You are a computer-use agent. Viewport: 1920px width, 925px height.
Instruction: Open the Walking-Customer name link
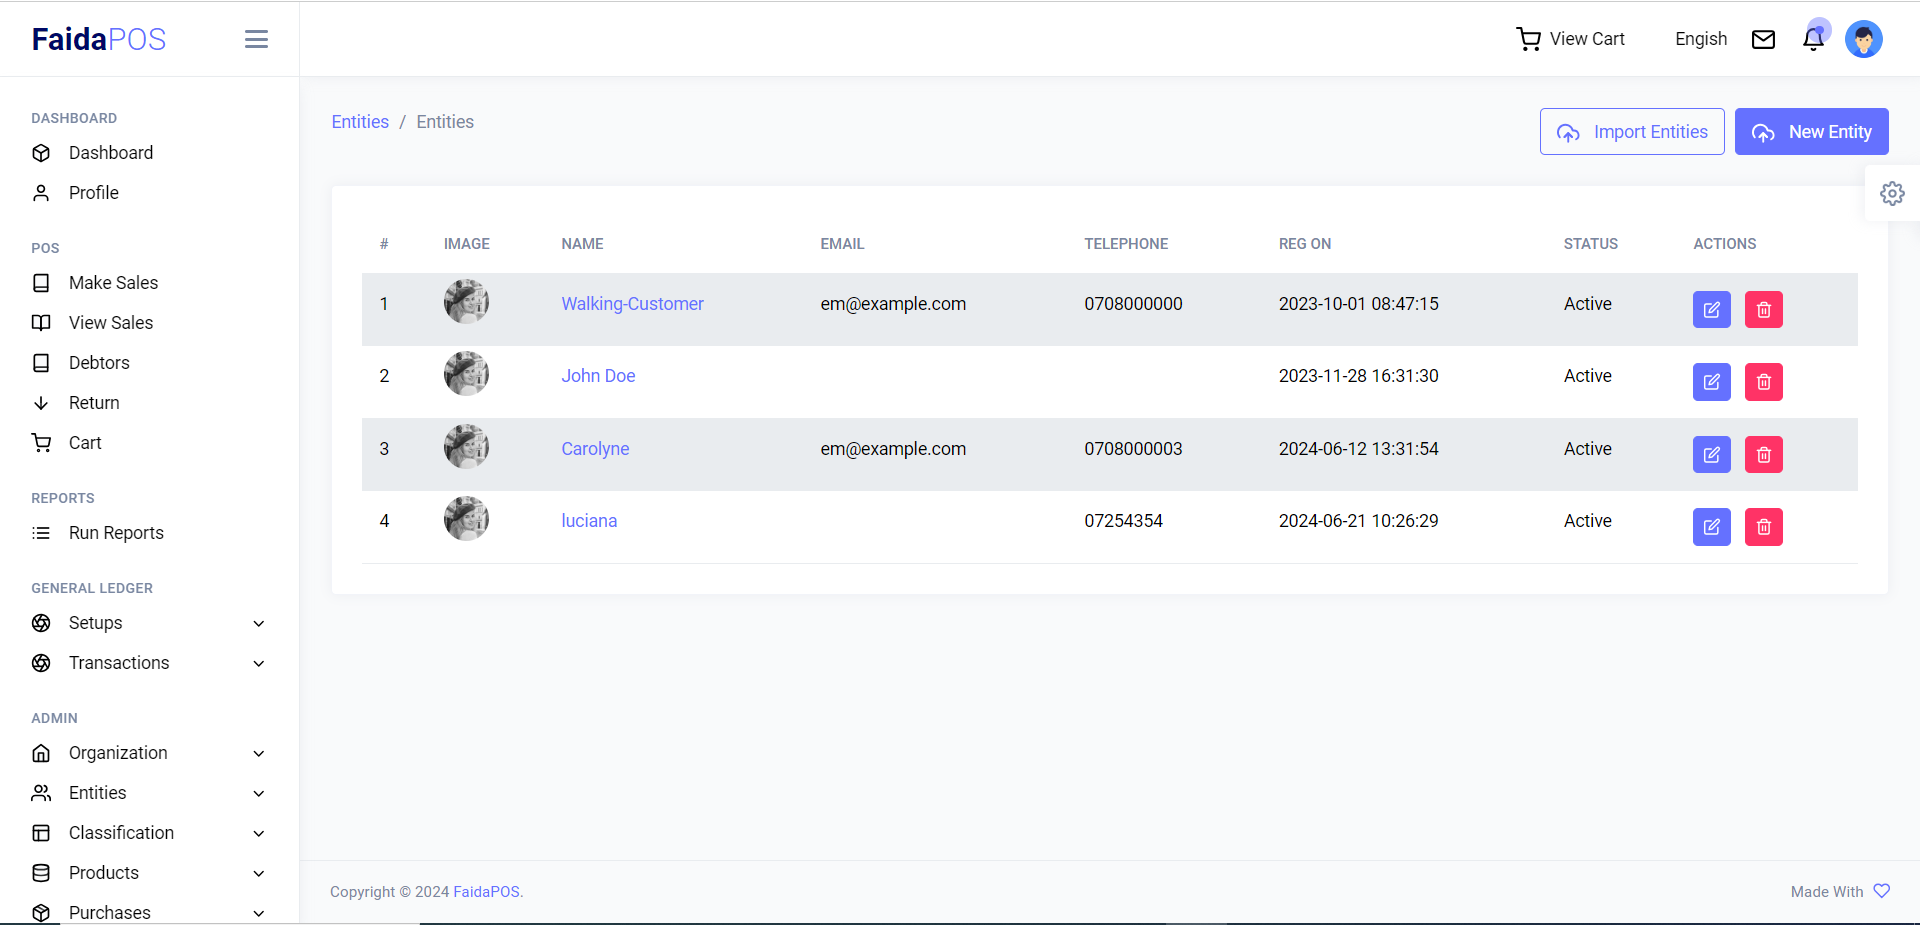(x=632, y=304)
